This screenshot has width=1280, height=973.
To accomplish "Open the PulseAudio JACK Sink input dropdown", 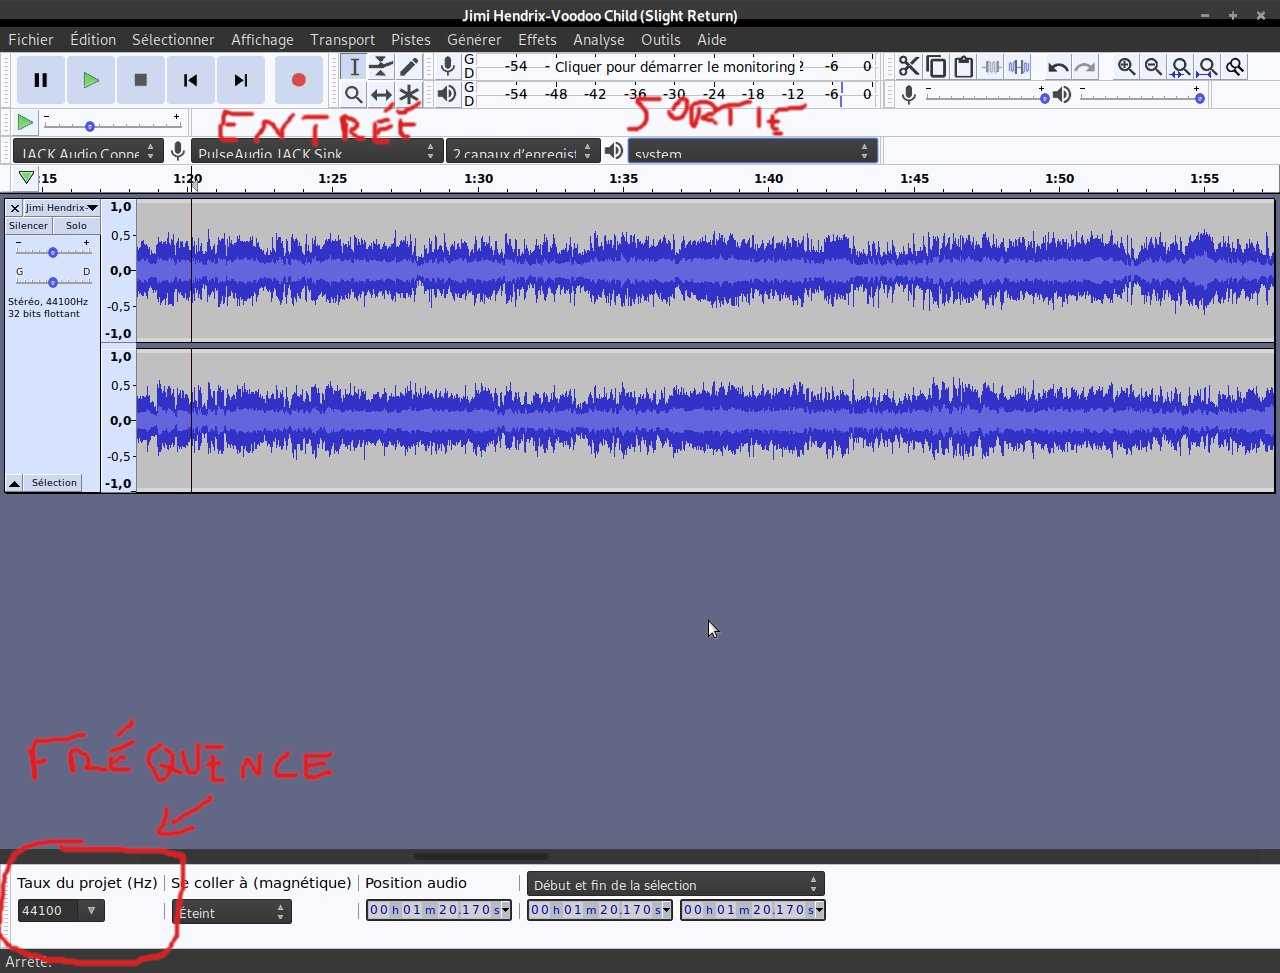I will click(x=317, y=151).
